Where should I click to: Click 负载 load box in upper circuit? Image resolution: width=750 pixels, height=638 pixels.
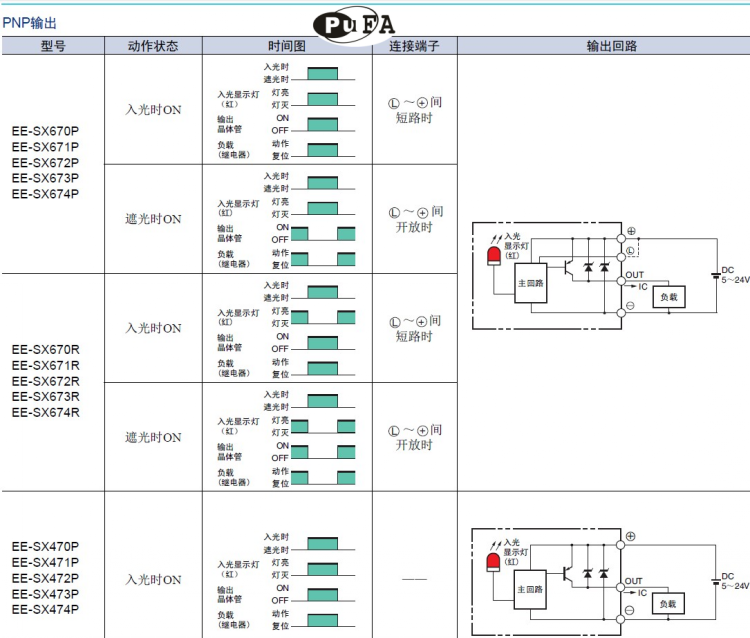coord(669,297)
